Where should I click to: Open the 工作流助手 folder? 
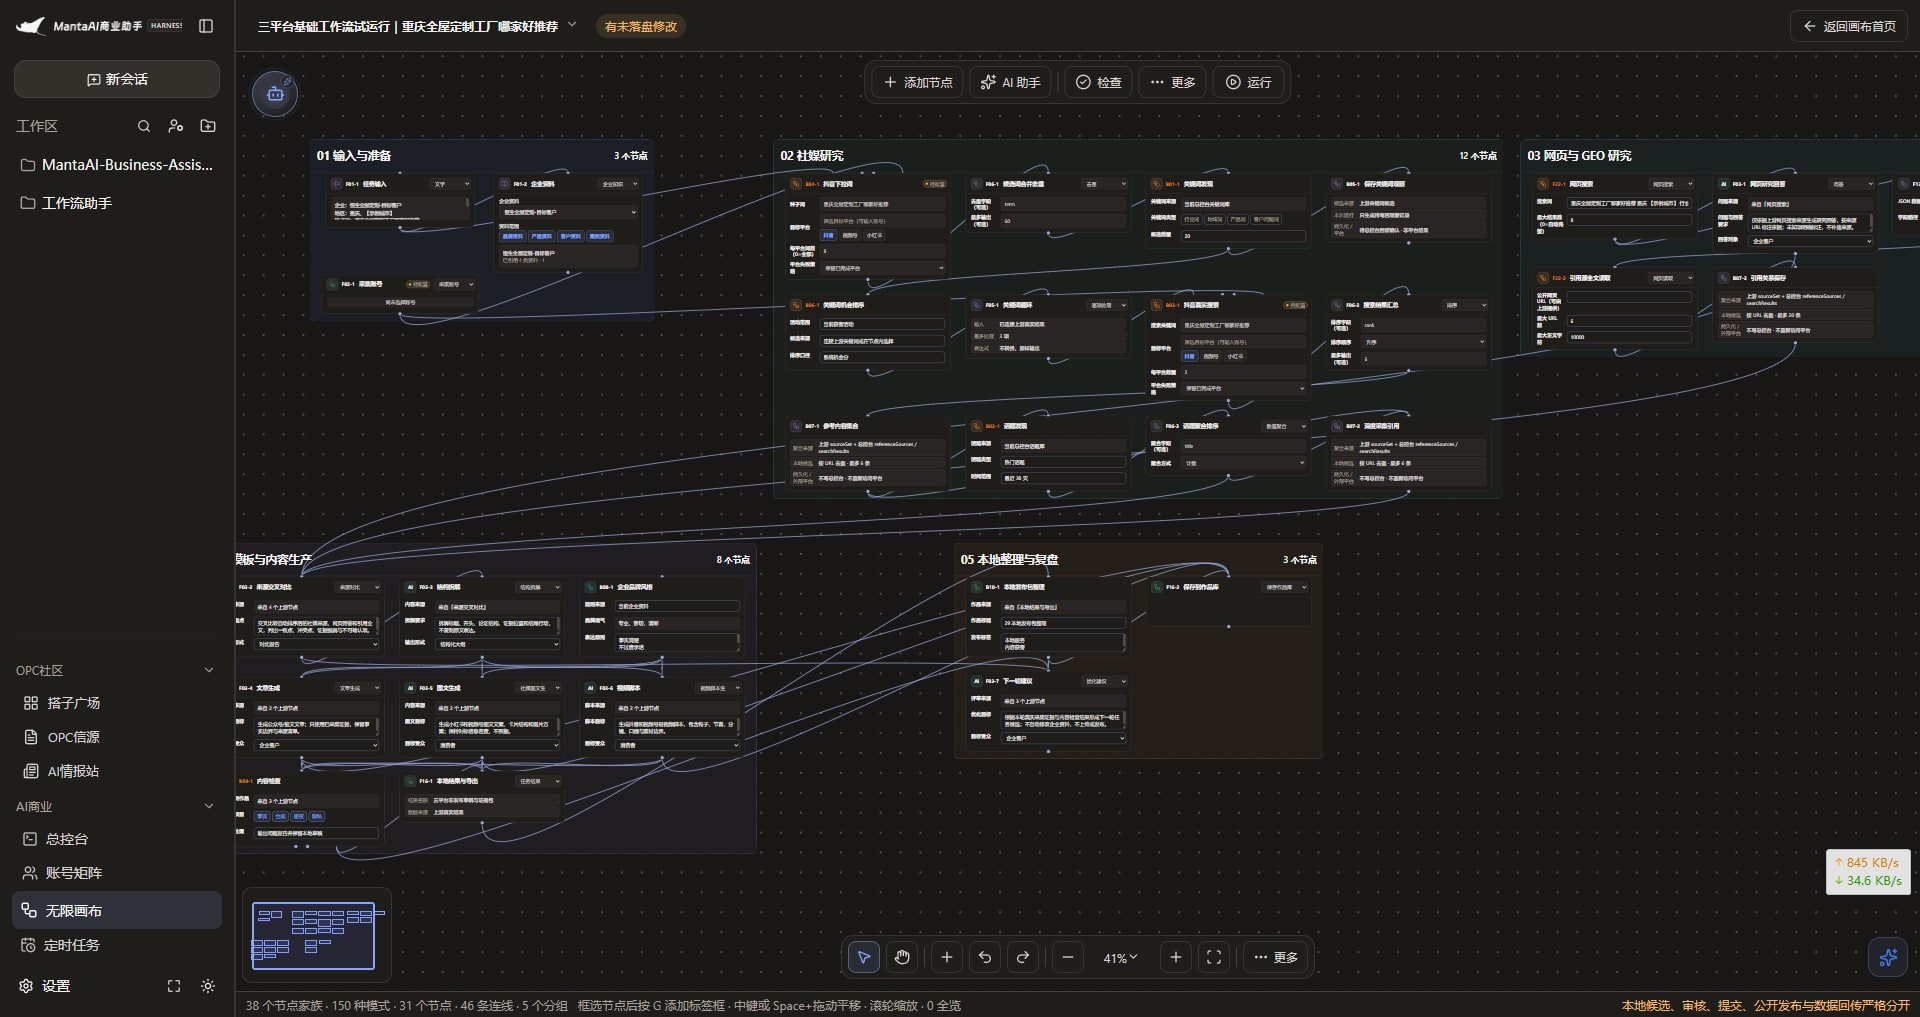click(117, 203)
